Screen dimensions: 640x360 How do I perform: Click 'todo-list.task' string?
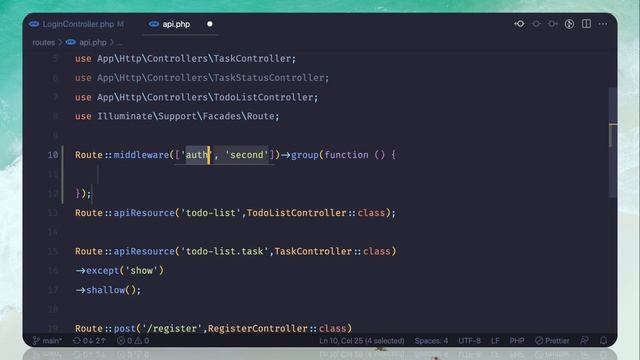pos(224,251)
